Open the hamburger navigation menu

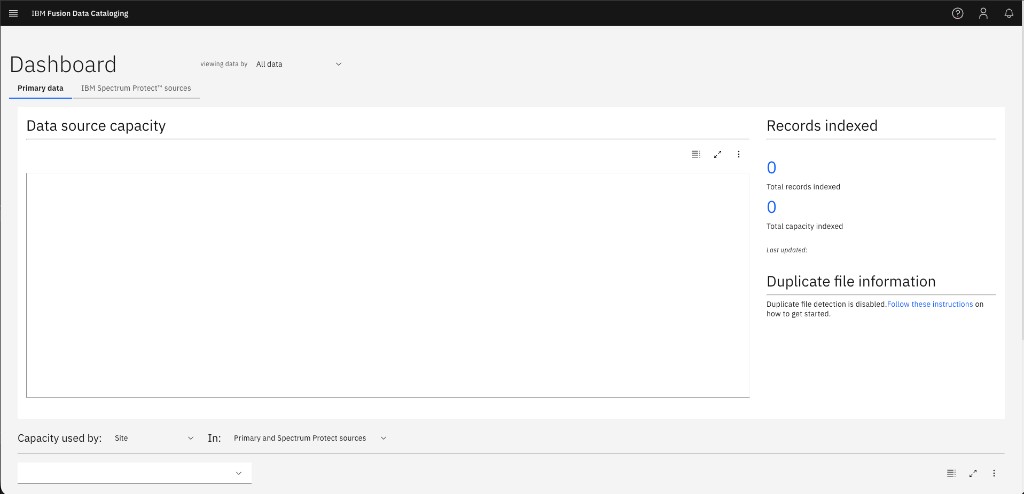[13, 13]
